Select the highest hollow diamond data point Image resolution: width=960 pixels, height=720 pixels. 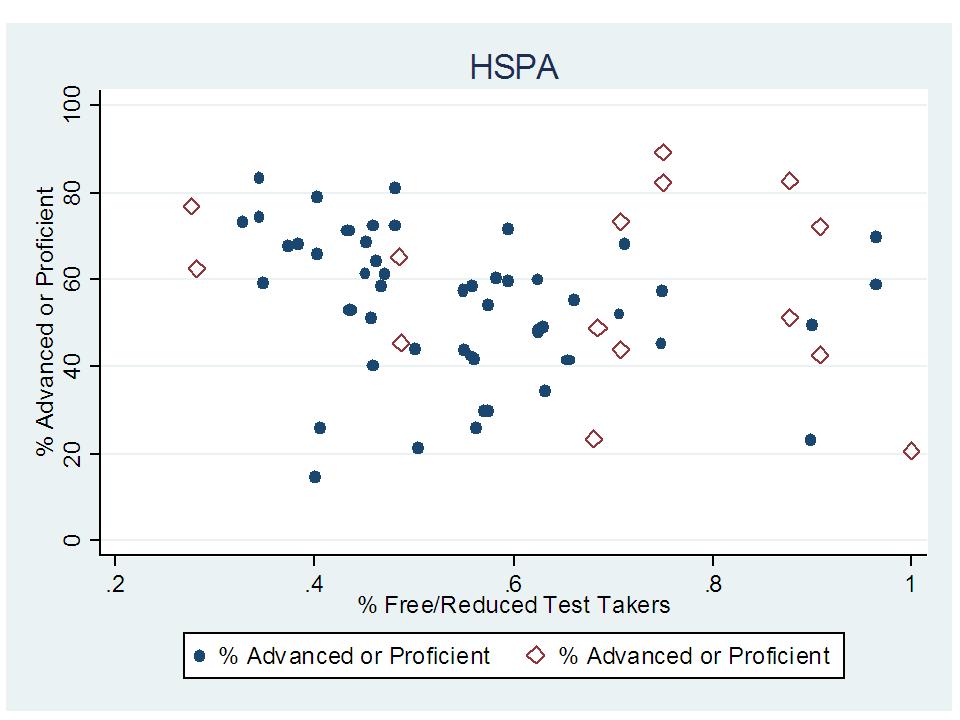pos(663,153)
